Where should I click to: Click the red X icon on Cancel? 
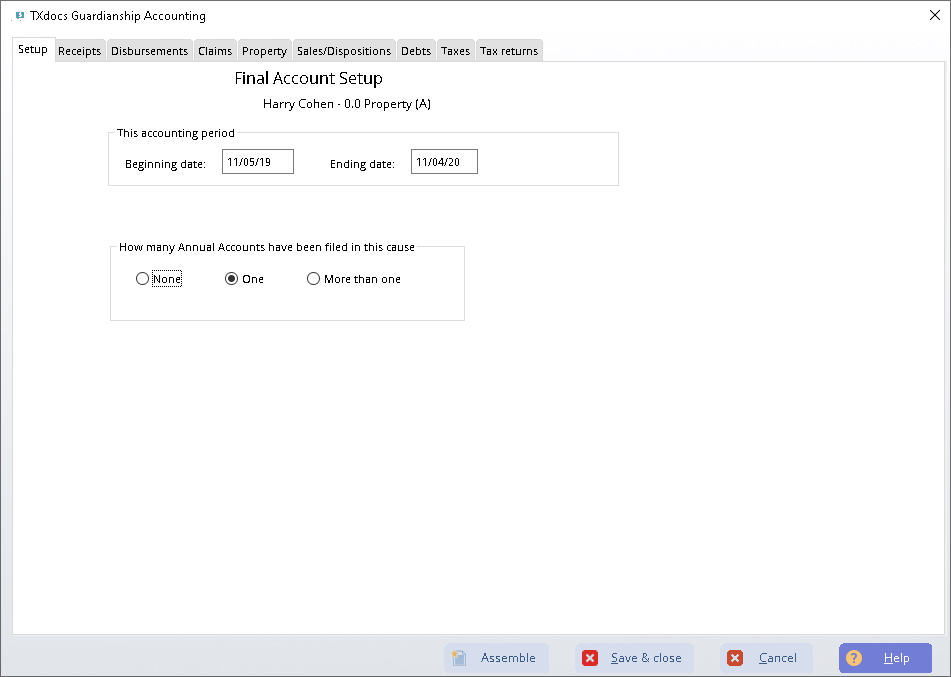(735, 658)
